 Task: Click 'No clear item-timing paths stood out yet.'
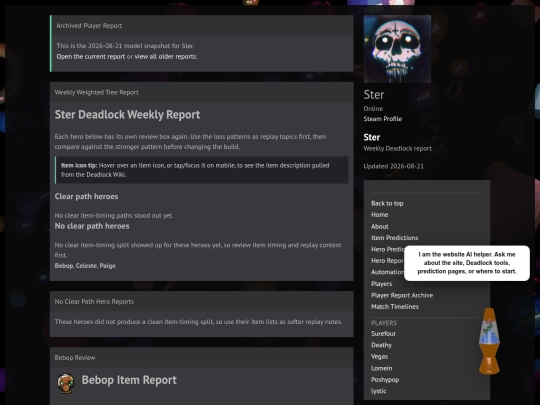click(x=114, y=215)
